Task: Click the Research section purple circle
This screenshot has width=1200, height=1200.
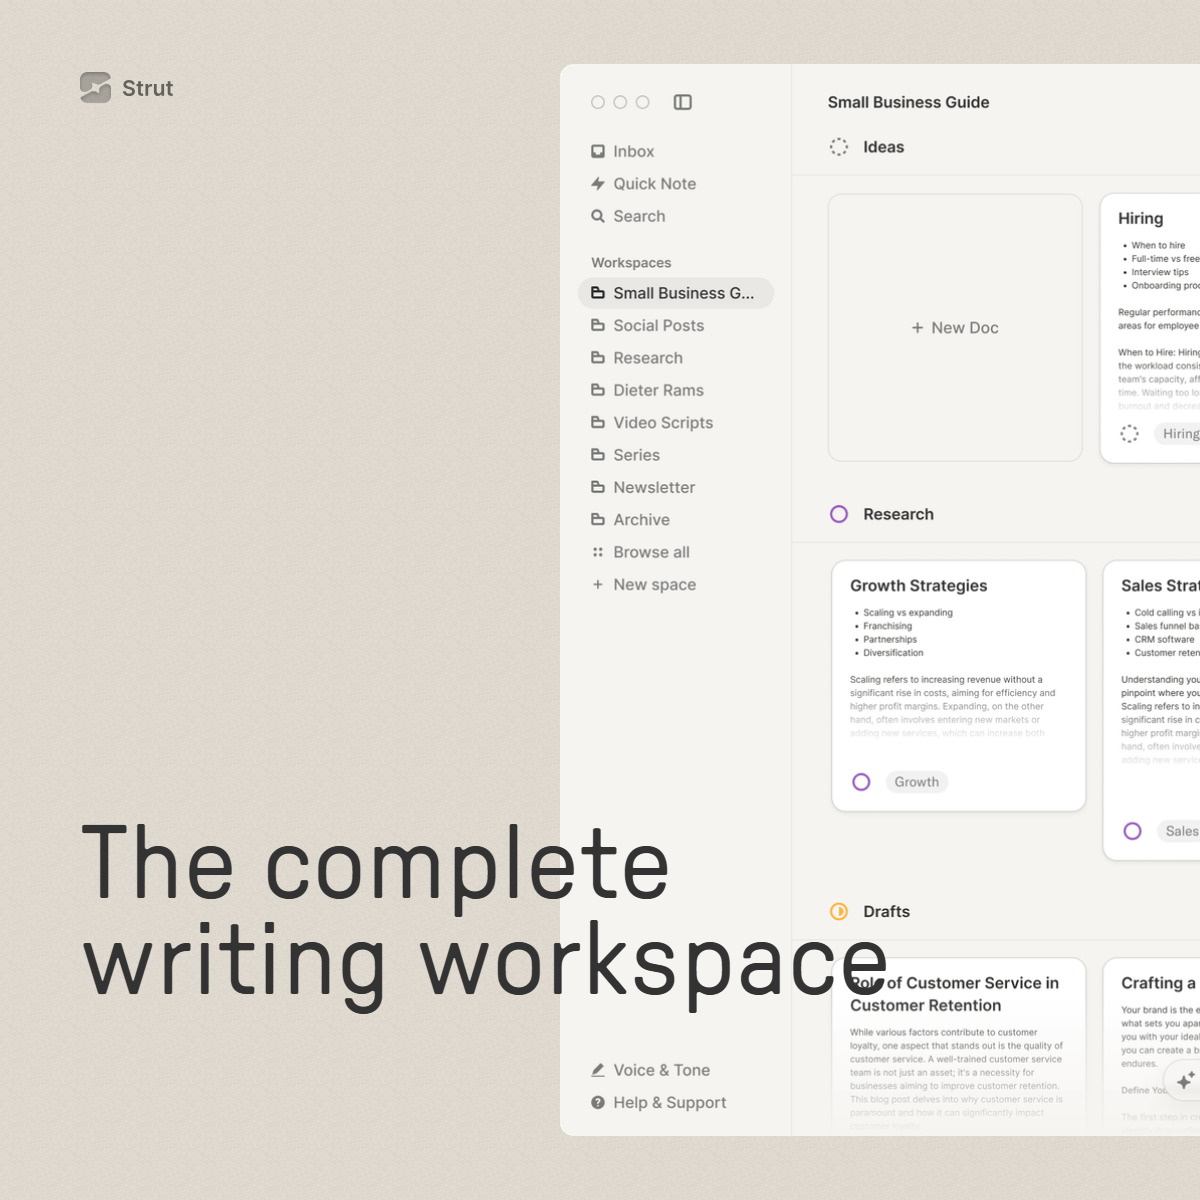Action: 839,514
